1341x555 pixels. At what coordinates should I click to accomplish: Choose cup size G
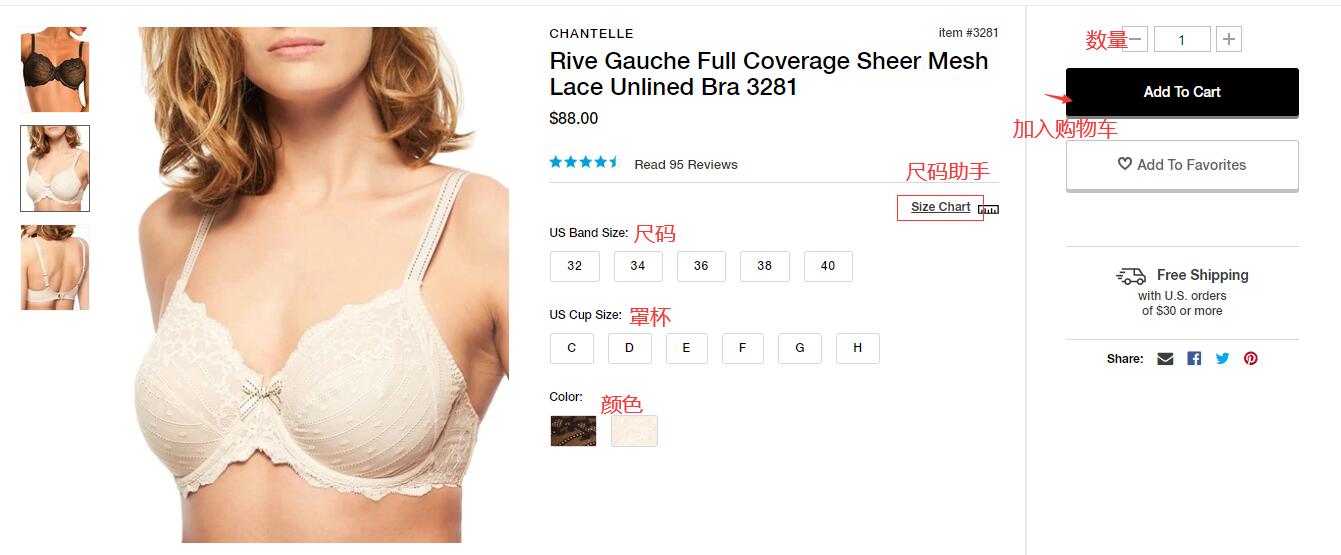click(800, 348)
